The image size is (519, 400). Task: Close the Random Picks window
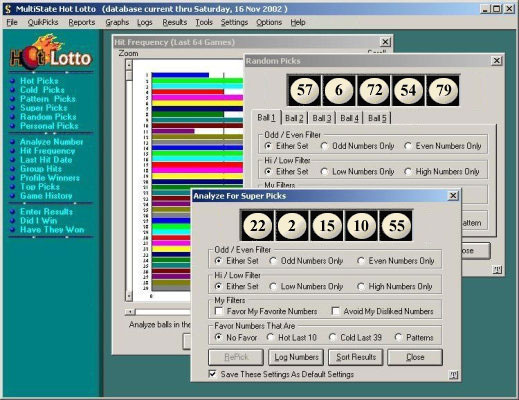tap(496, 61)
